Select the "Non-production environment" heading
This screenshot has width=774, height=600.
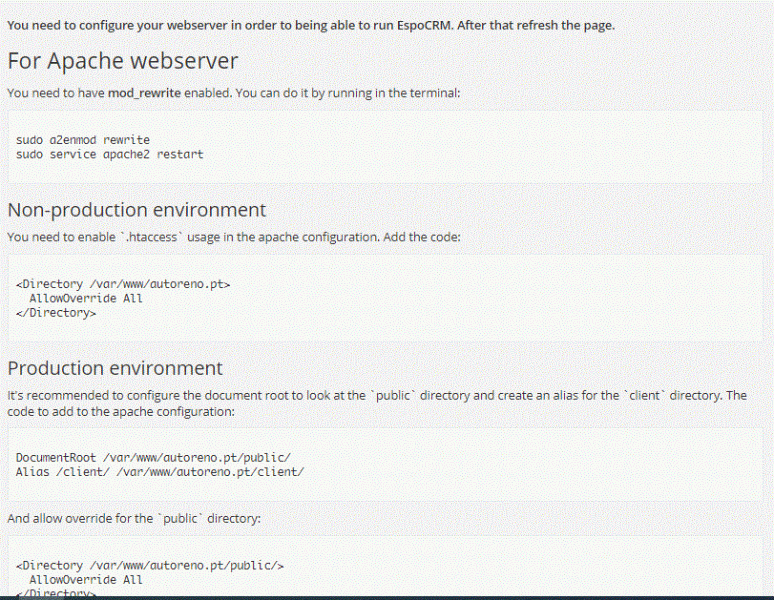137,210
